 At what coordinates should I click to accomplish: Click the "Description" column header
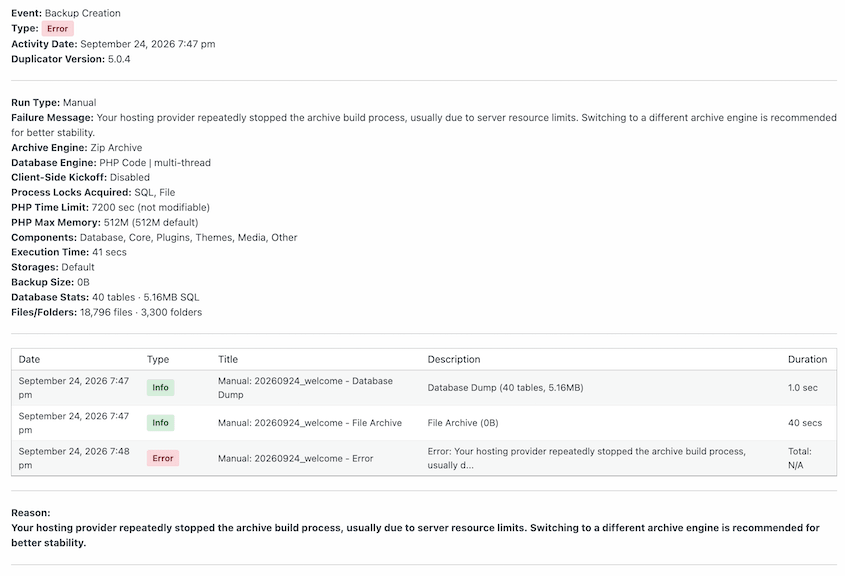454,359
